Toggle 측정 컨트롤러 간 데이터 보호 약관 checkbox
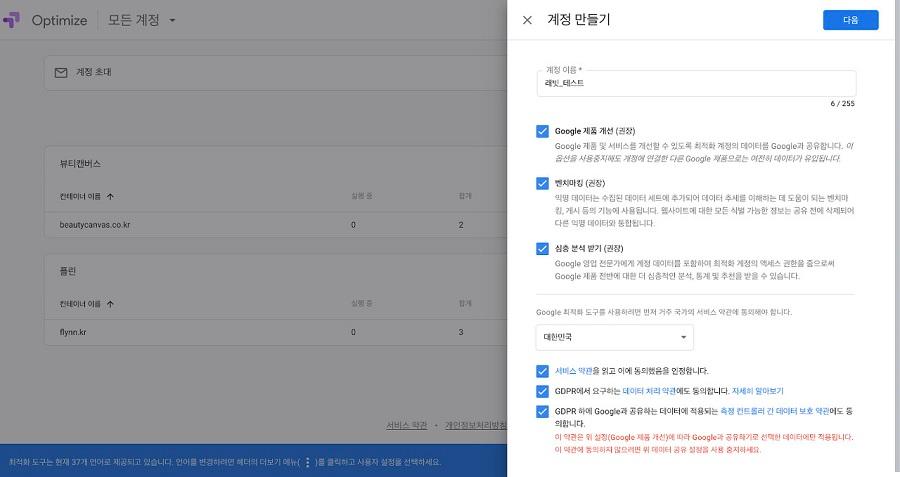The height and width of the screenshot is (477, 900). click(542, 412)
